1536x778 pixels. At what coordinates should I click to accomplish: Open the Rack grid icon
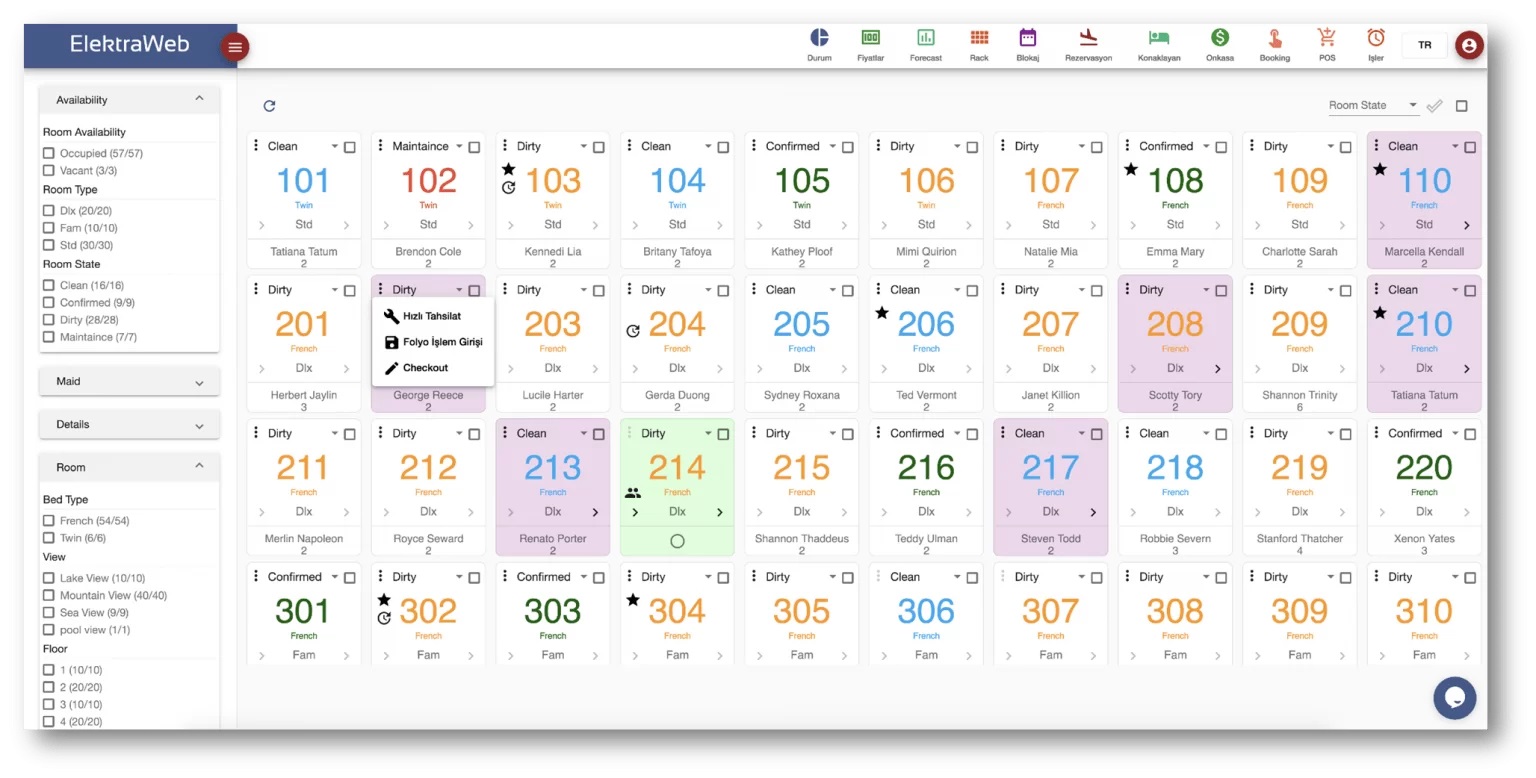point(979,38)
